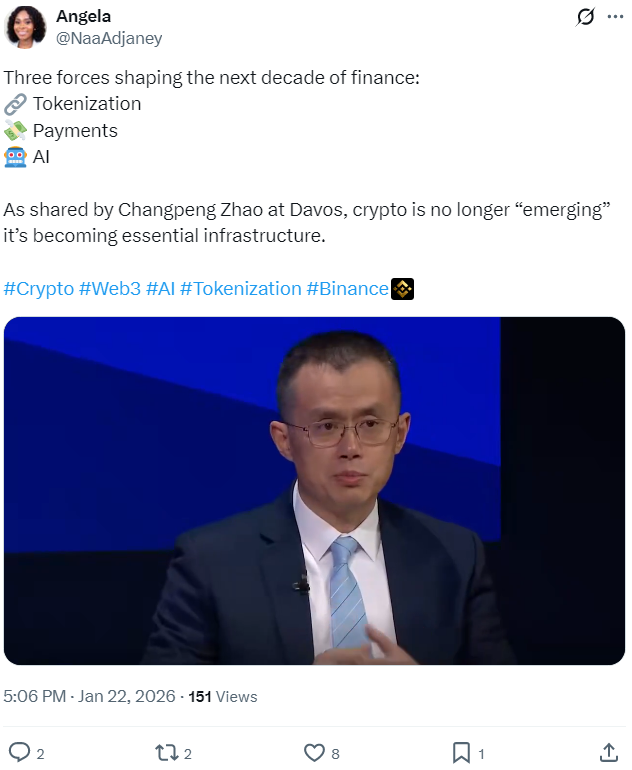
Task: Open Angela's profile picture
Action: pyautogui.click(x=25, y=27)
